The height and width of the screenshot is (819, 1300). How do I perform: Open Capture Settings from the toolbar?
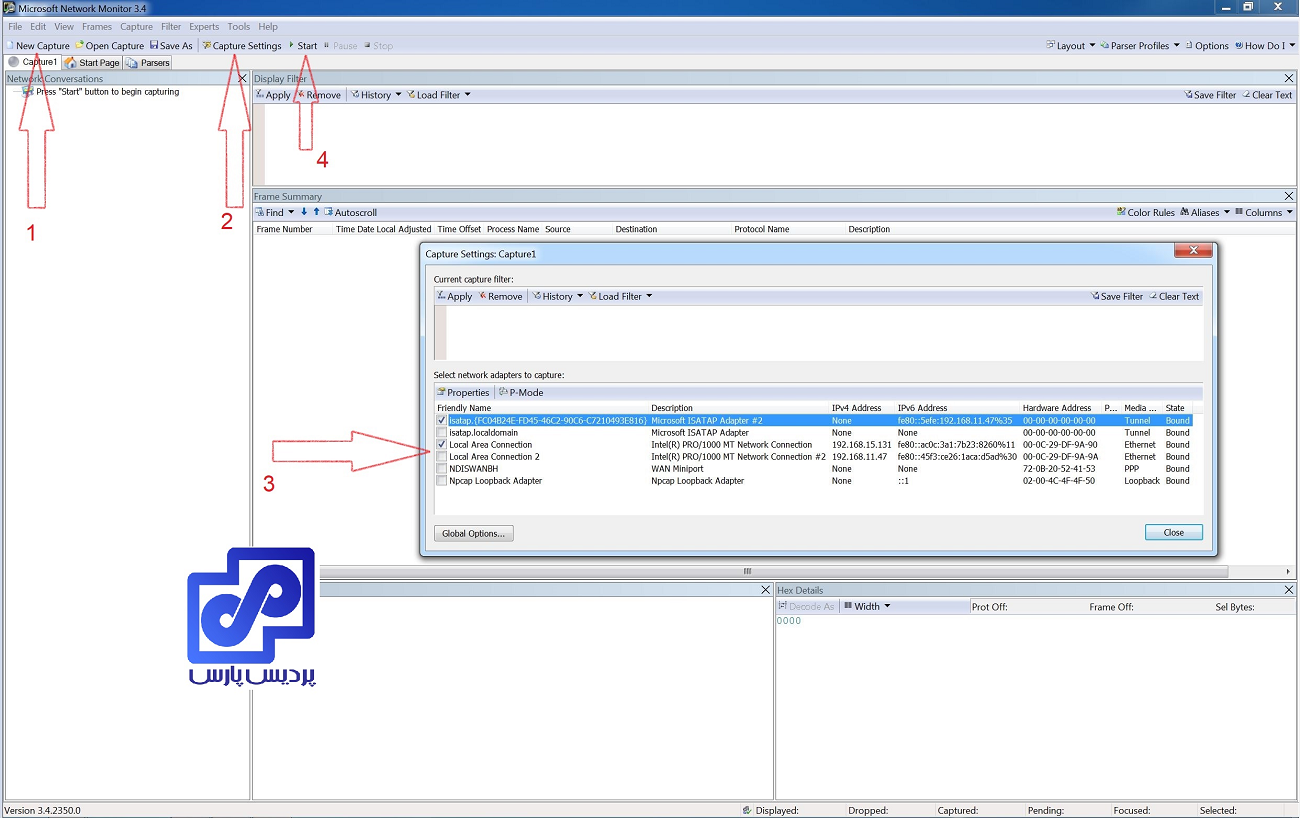[x=242, y=46]
